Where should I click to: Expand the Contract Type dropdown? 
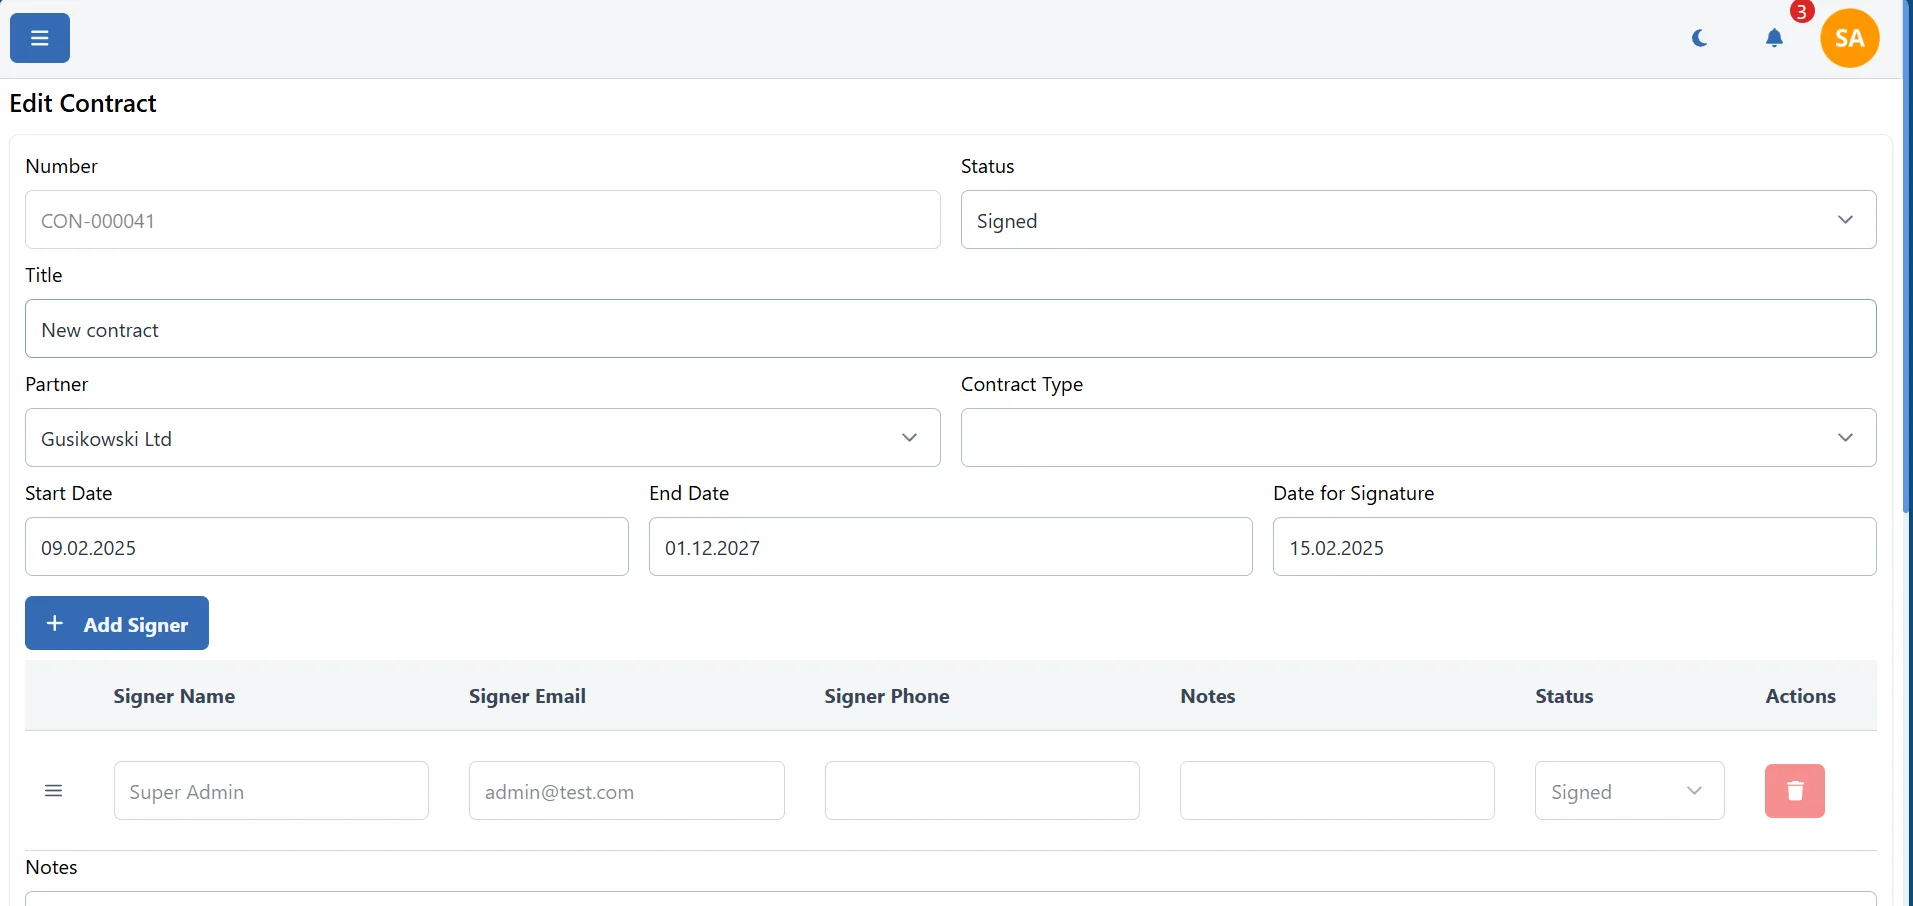click(x=1417, y=438)
